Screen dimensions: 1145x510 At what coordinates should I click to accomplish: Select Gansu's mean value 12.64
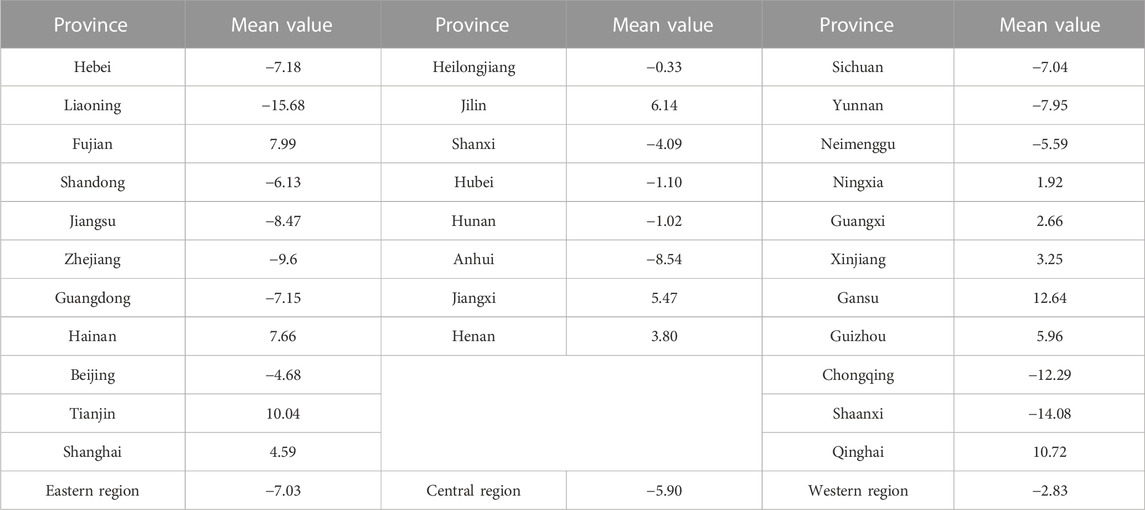[x=1049, y=298]
